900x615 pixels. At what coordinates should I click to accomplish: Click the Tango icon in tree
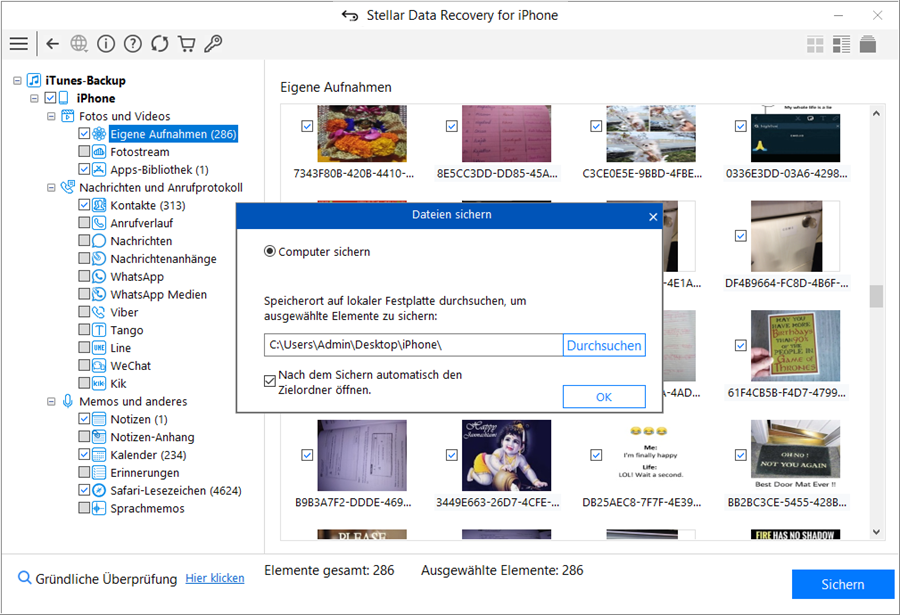99,330
